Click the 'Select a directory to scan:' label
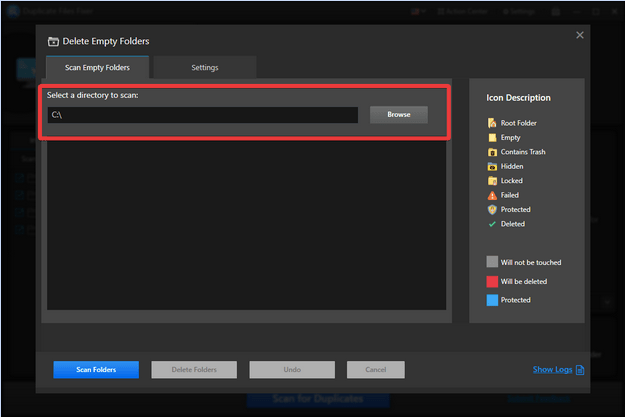The image size is (625, 417). (92, 95)
